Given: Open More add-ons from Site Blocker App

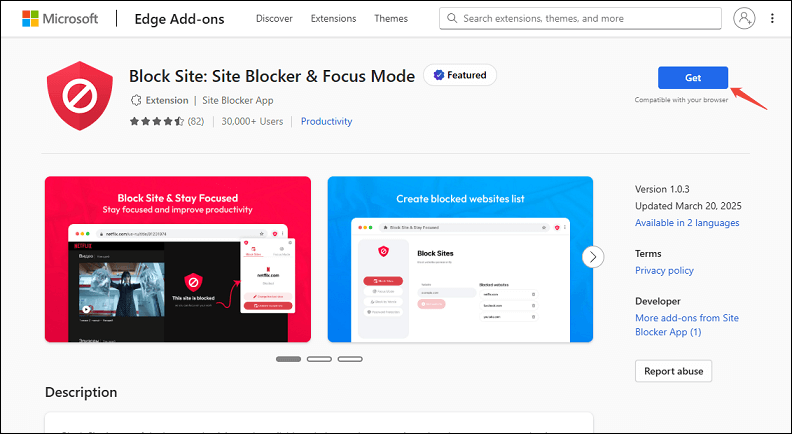Looking at the screenshot, I should click(687, 325).
